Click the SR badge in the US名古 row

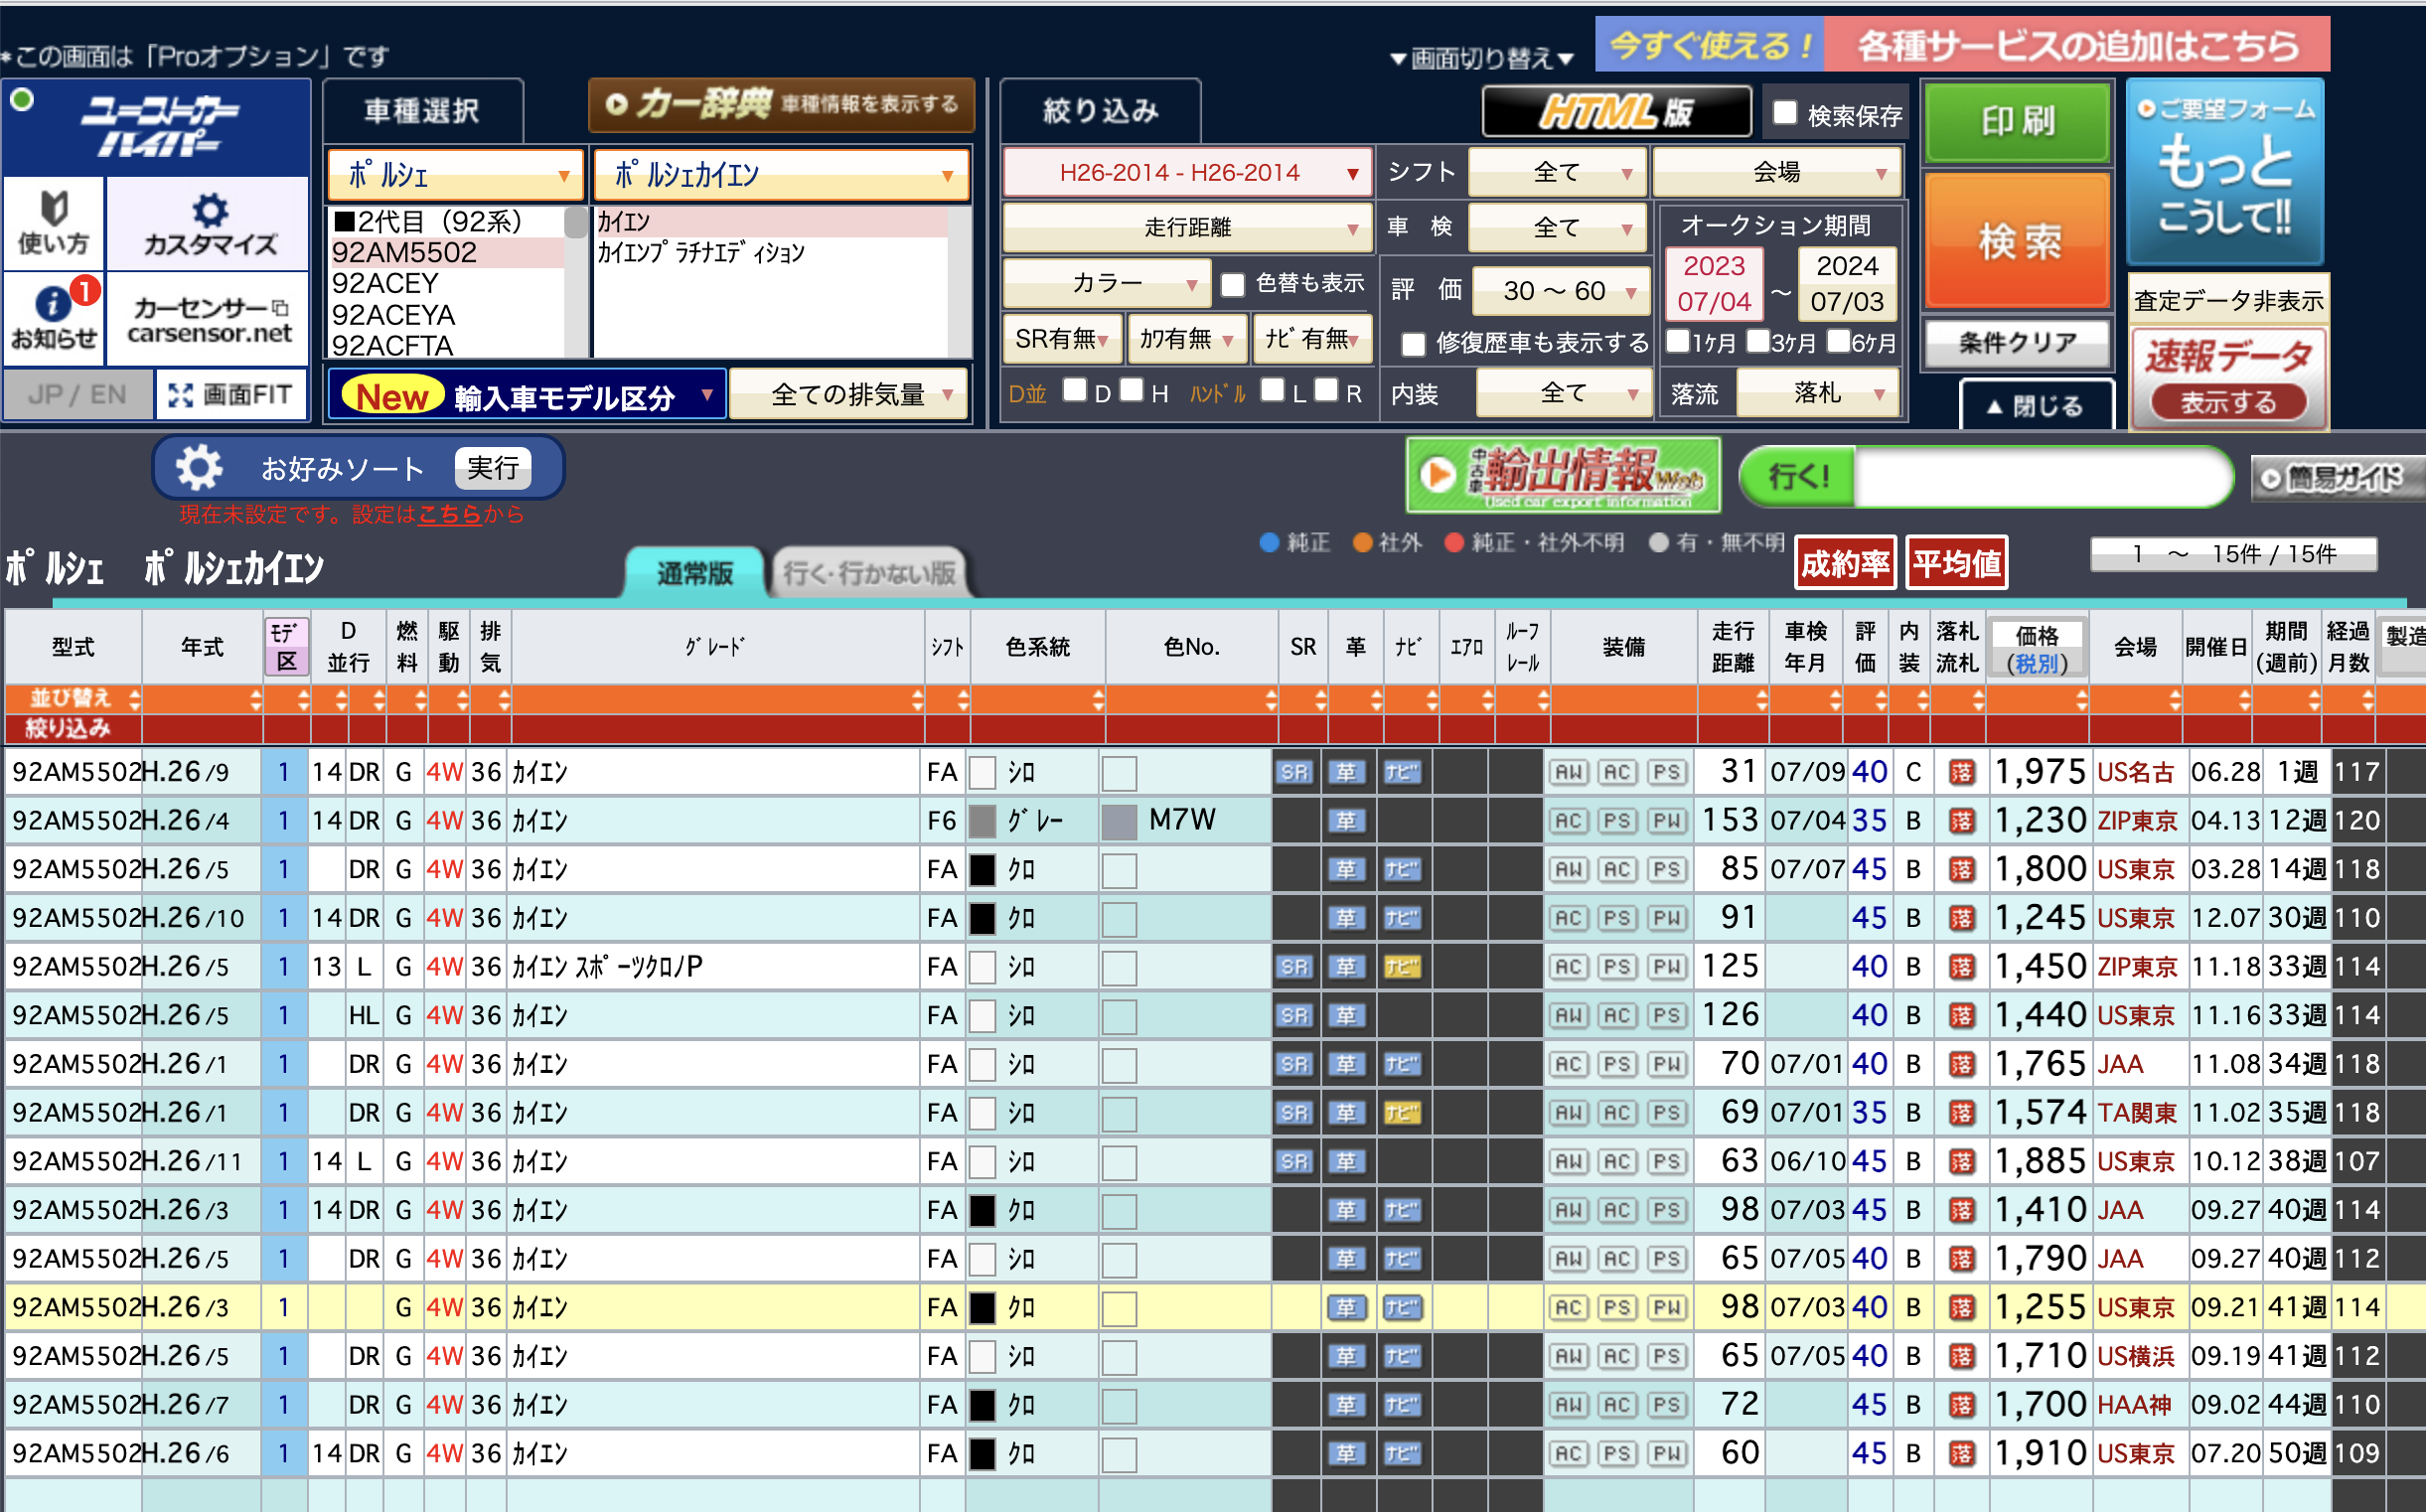pyautogui.click(x=1294, y=772)
